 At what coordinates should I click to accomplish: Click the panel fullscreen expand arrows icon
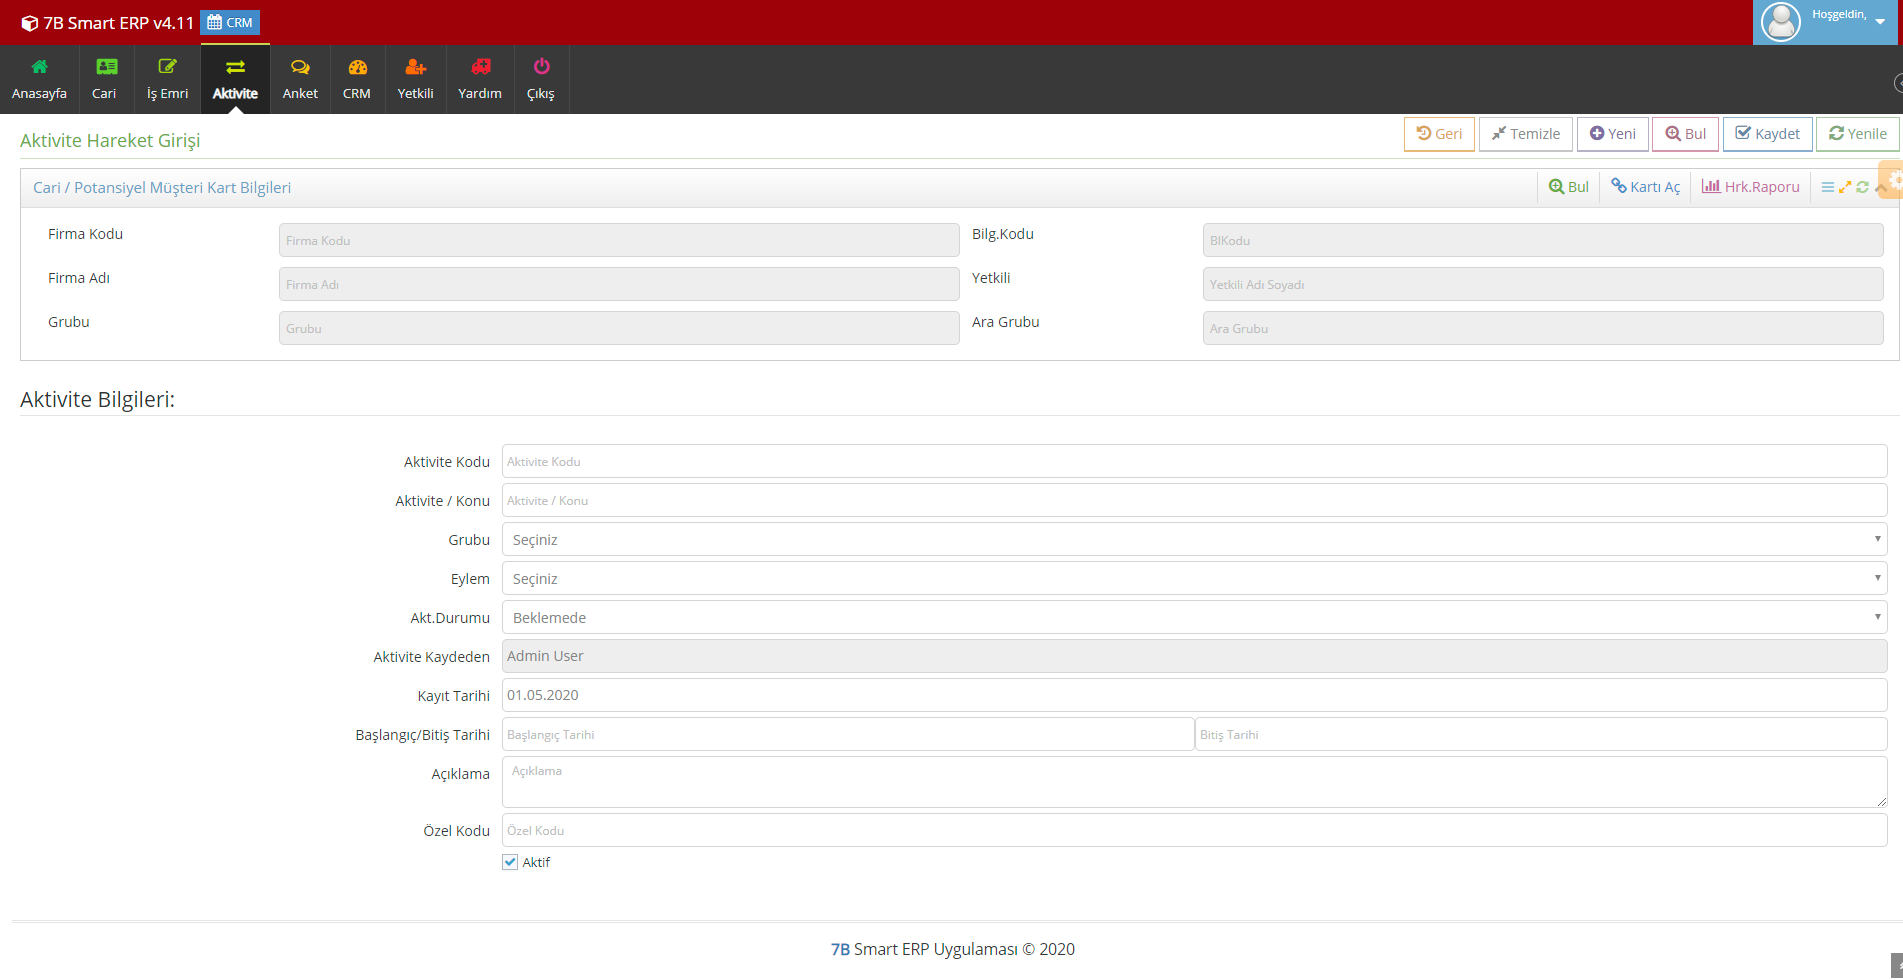click(x=1845, y=187)
